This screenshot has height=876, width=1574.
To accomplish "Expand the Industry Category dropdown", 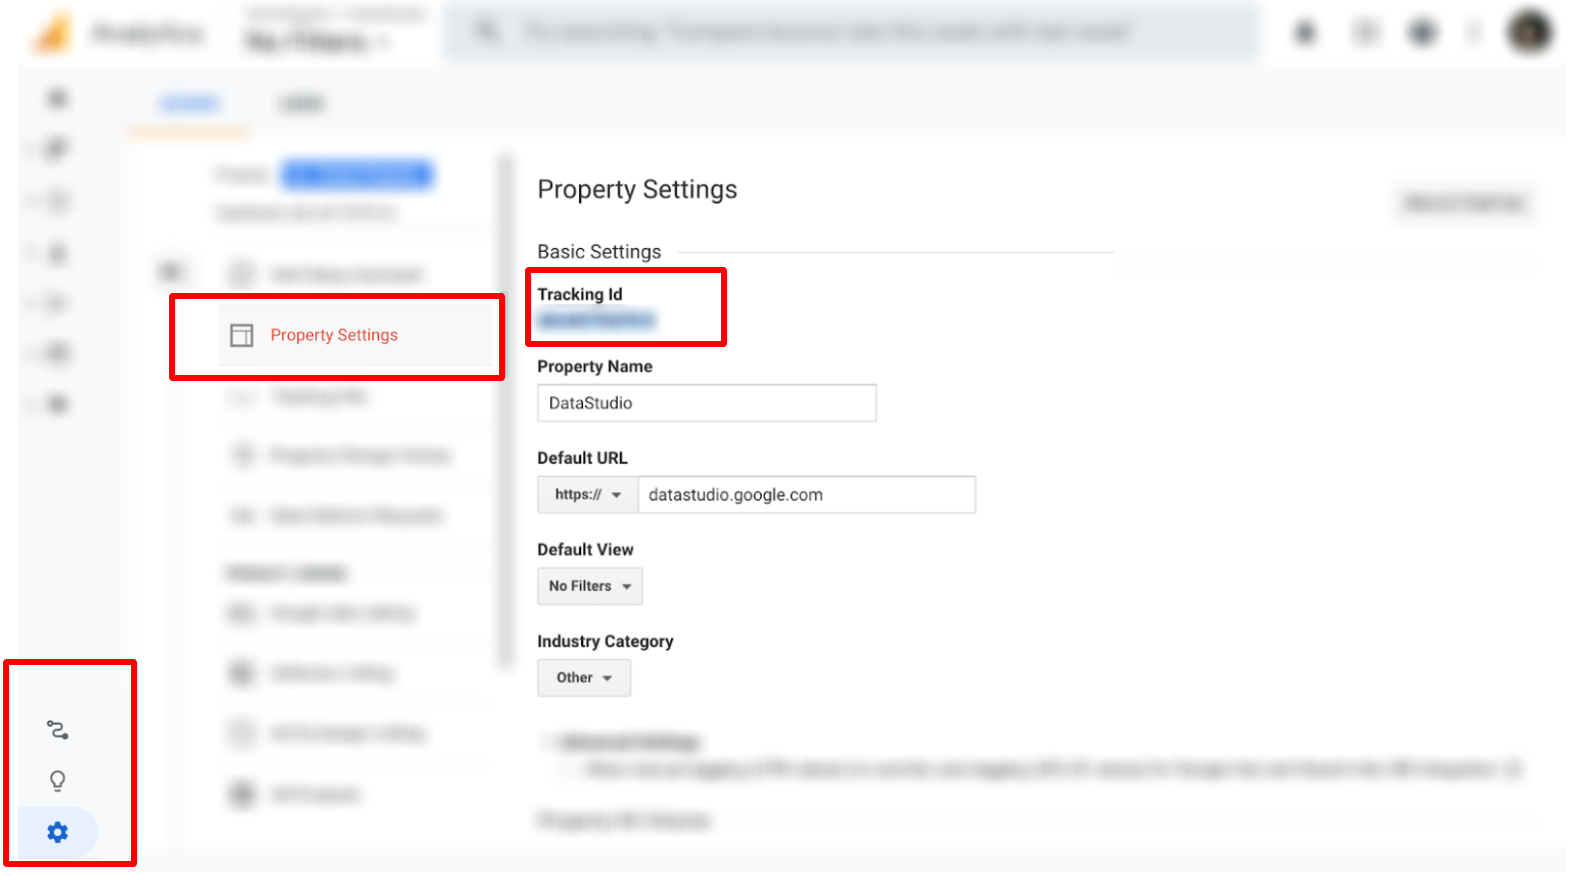I will [584, 678].
